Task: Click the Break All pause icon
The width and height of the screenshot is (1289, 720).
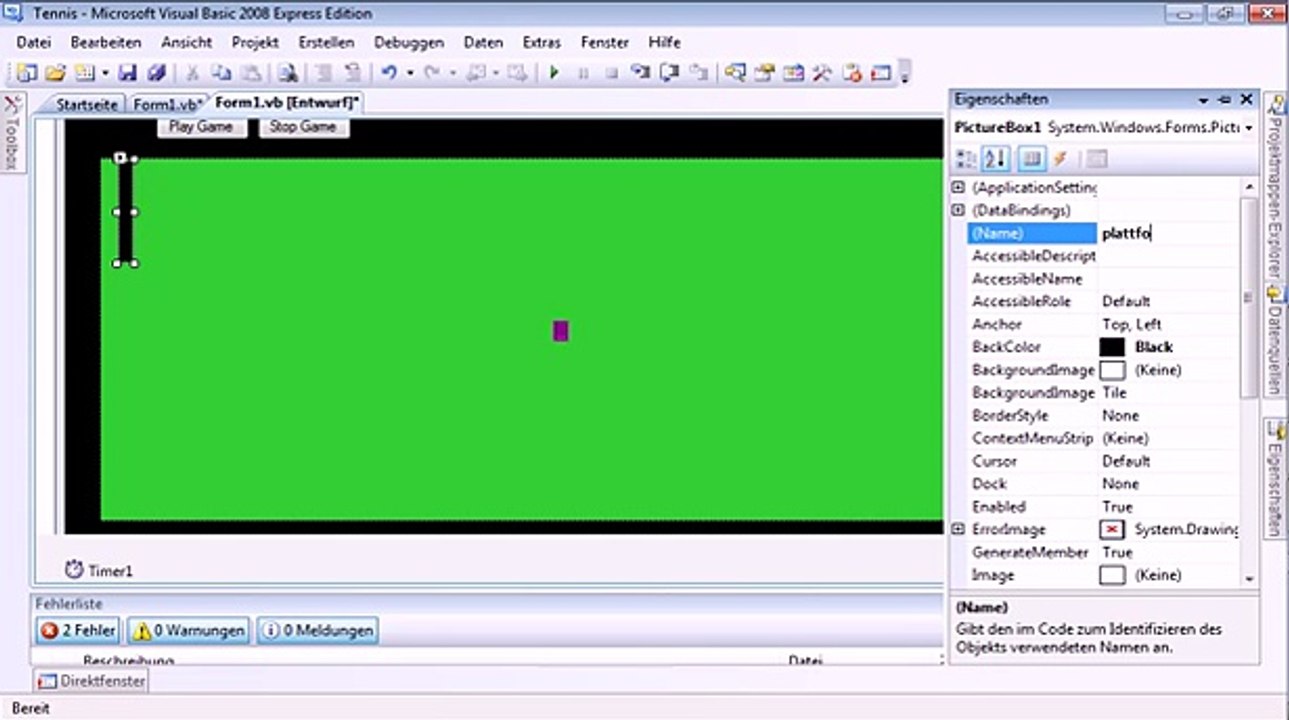Action: [x=584, y=73]
